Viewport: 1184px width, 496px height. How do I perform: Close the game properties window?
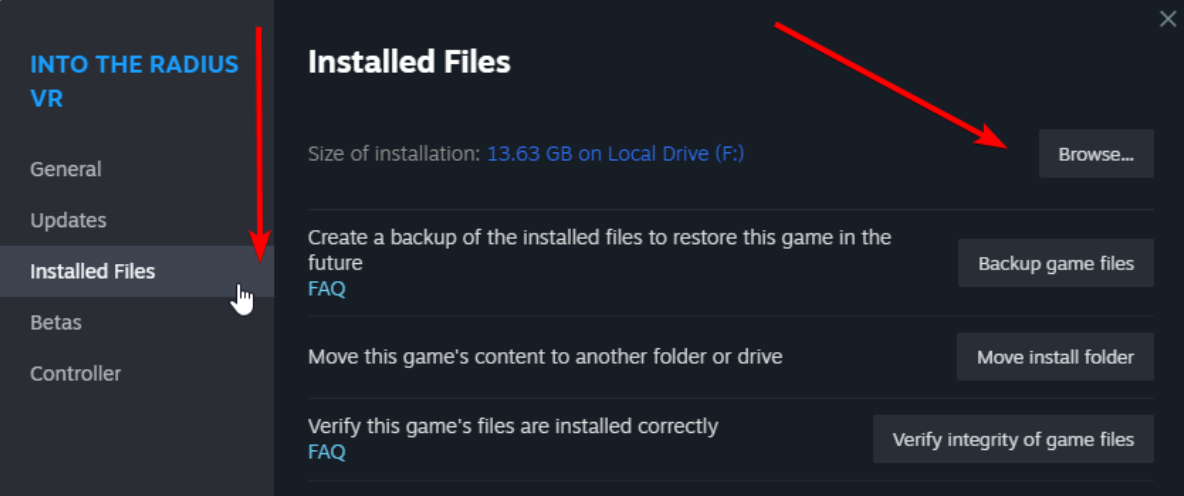coord(1167,19)
